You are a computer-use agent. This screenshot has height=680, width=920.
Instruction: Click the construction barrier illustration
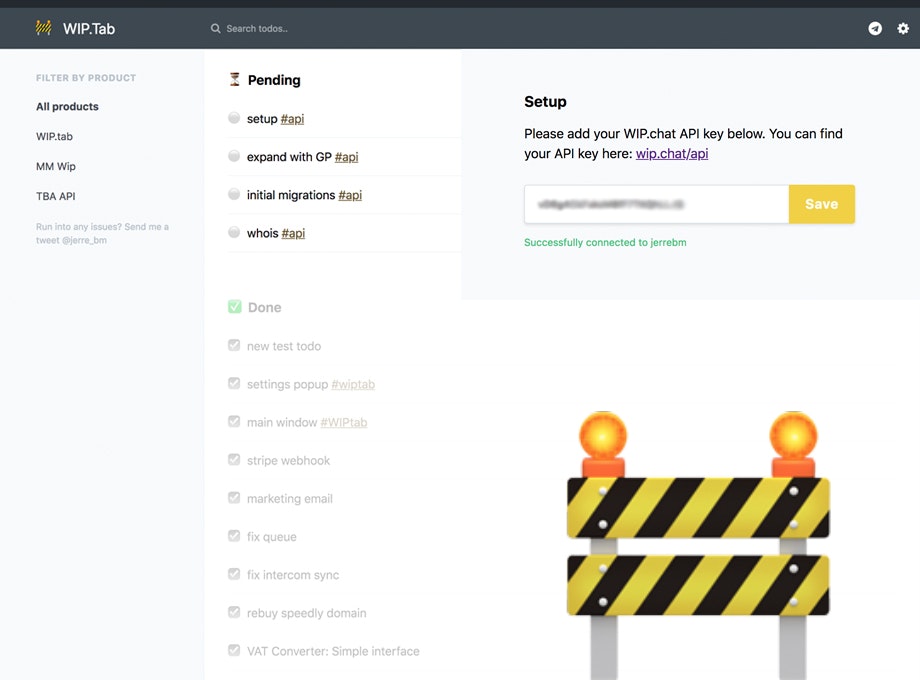coord(698,545)
